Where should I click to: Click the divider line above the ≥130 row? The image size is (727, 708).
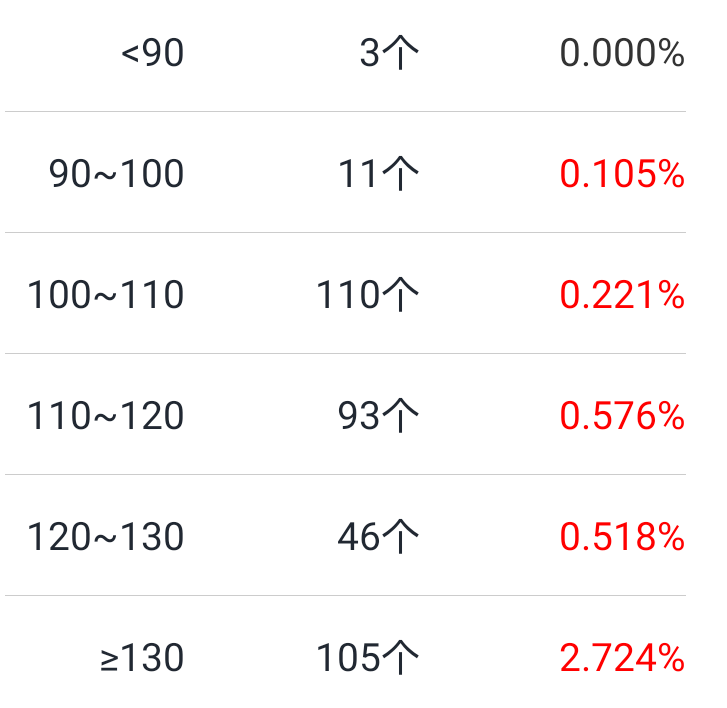(x=345, y=595)
